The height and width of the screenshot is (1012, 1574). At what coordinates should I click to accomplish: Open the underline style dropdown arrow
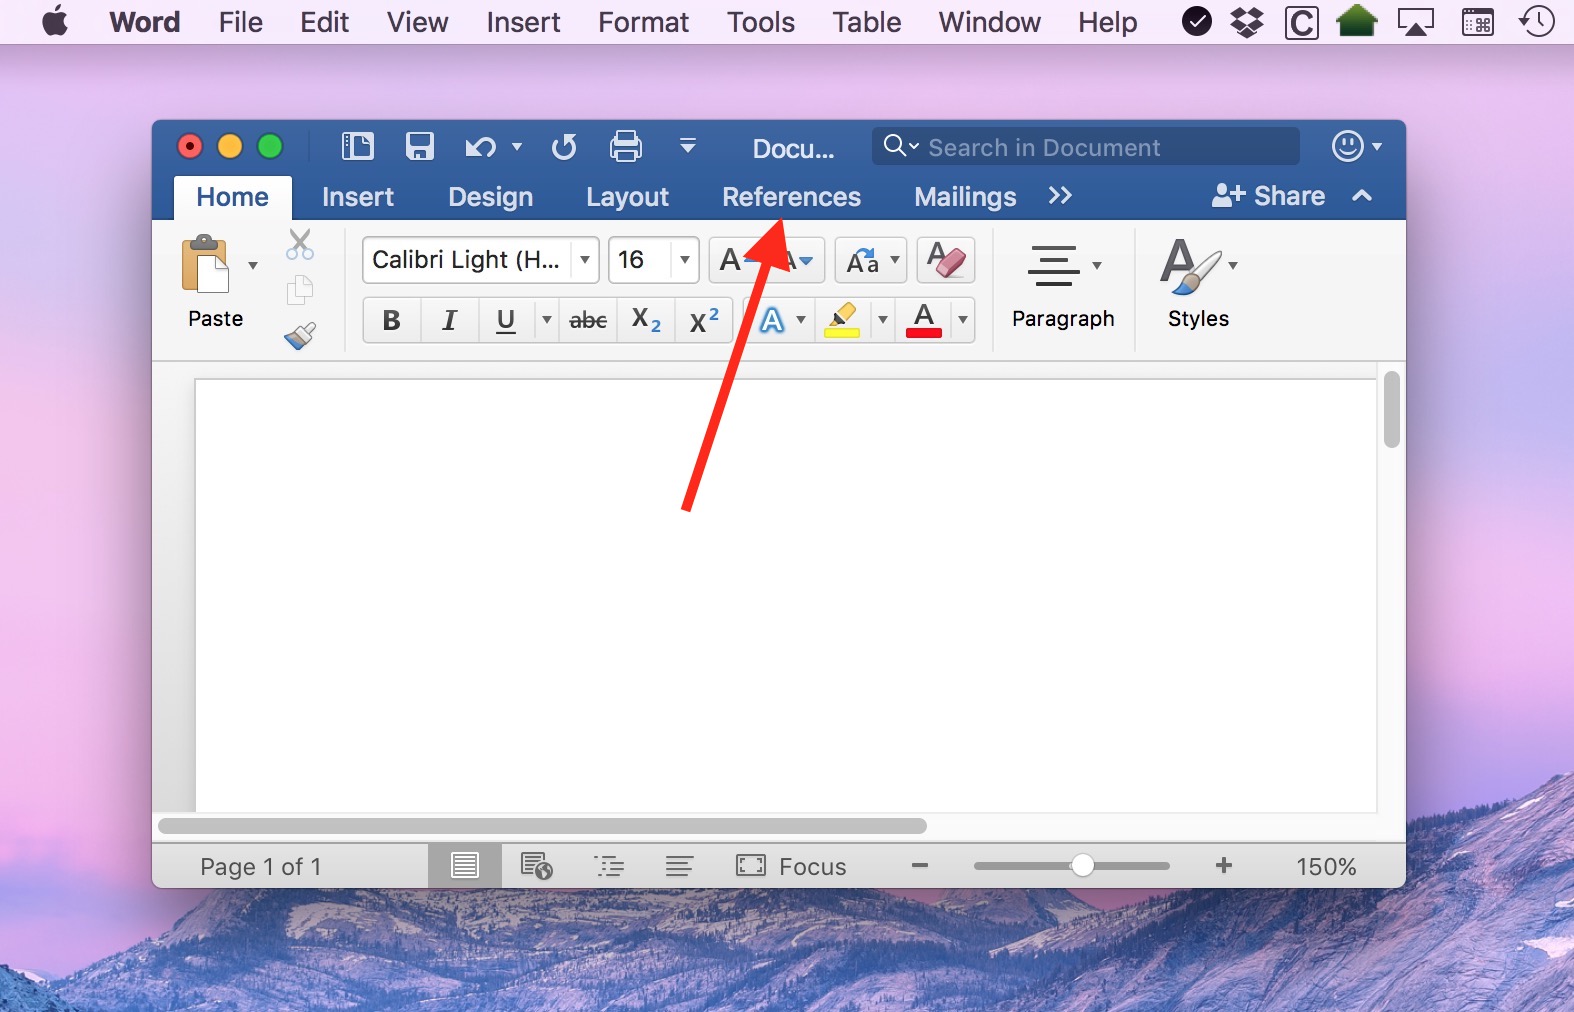pos(546,320)
